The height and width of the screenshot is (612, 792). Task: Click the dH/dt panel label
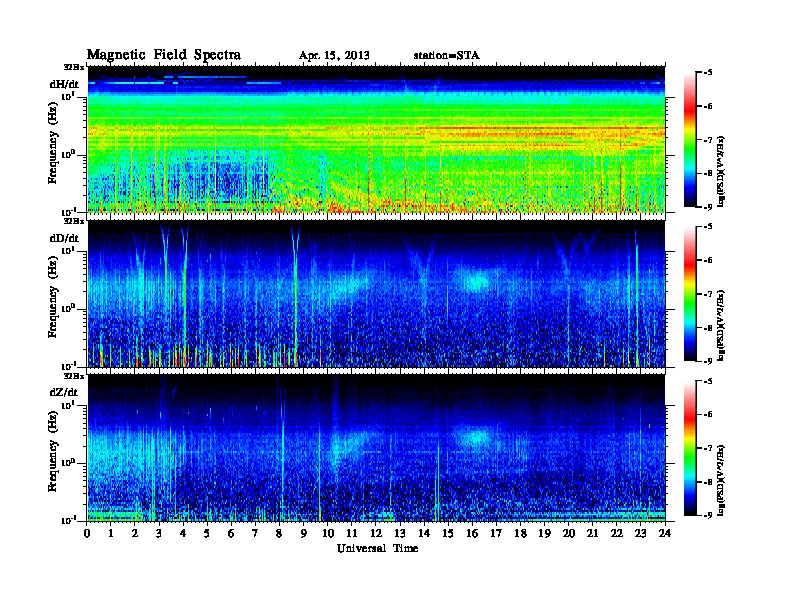[64, 84]
